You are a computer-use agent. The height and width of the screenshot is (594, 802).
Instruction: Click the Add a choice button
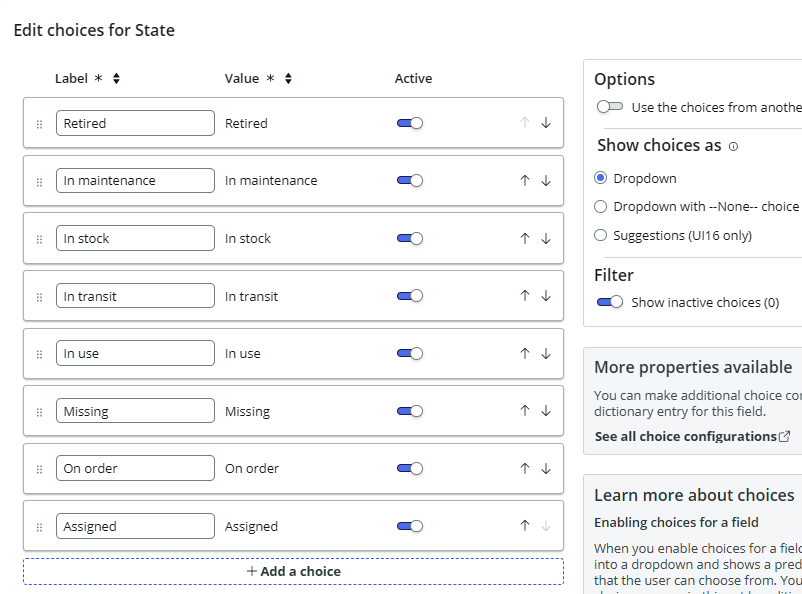pyautogui.click(x=293, y=571)
